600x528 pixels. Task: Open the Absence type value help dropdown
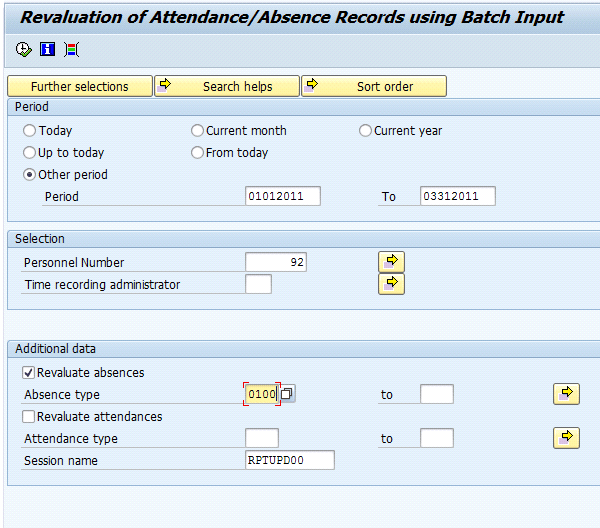287,394
